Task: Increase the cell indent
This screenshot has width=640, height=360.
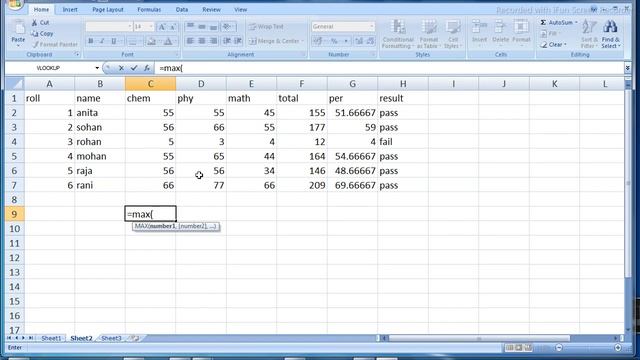Action: pyautogui.click(x=238, y=41)
